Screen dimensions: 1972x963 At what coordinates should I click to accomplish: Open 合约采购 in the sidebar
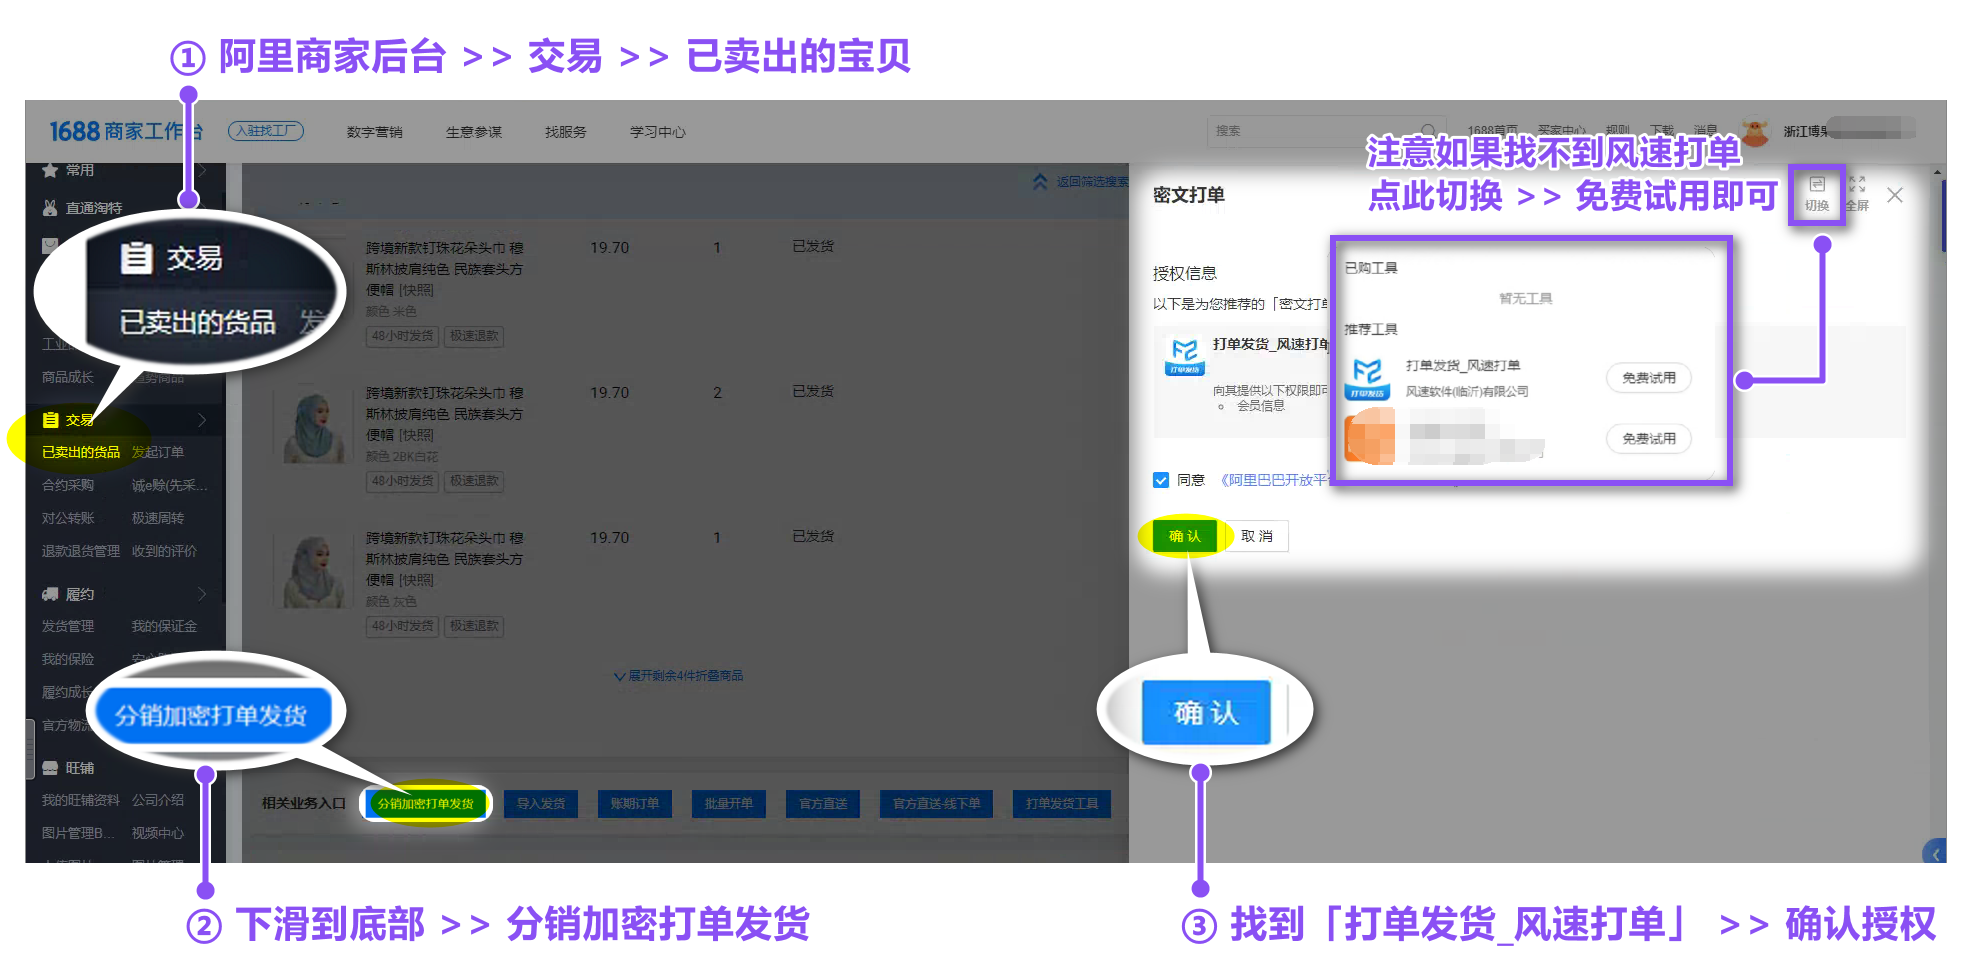click(x=68, y=485)
